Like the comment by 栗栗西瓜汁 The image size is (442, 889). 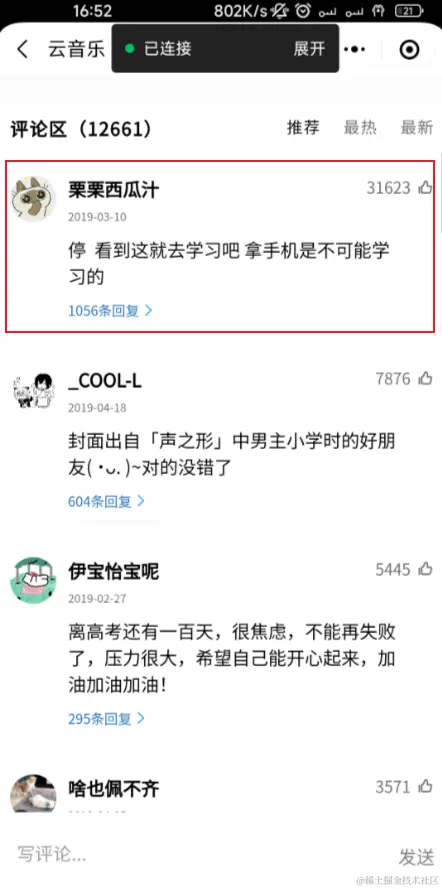(x=425, y=187)
